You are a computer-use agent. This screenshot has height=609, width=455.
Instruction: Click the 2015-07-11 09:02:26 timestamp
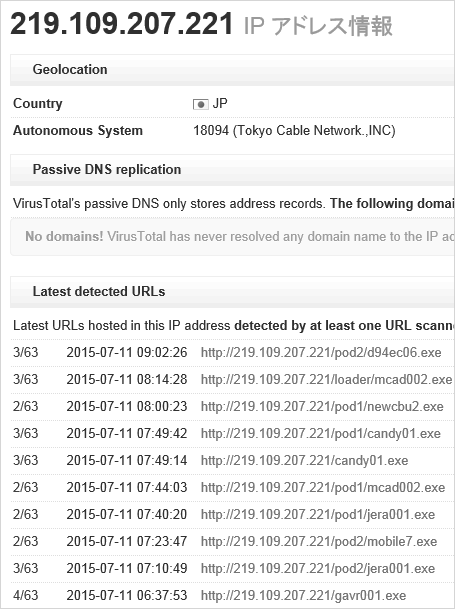[x=127, y=352]
